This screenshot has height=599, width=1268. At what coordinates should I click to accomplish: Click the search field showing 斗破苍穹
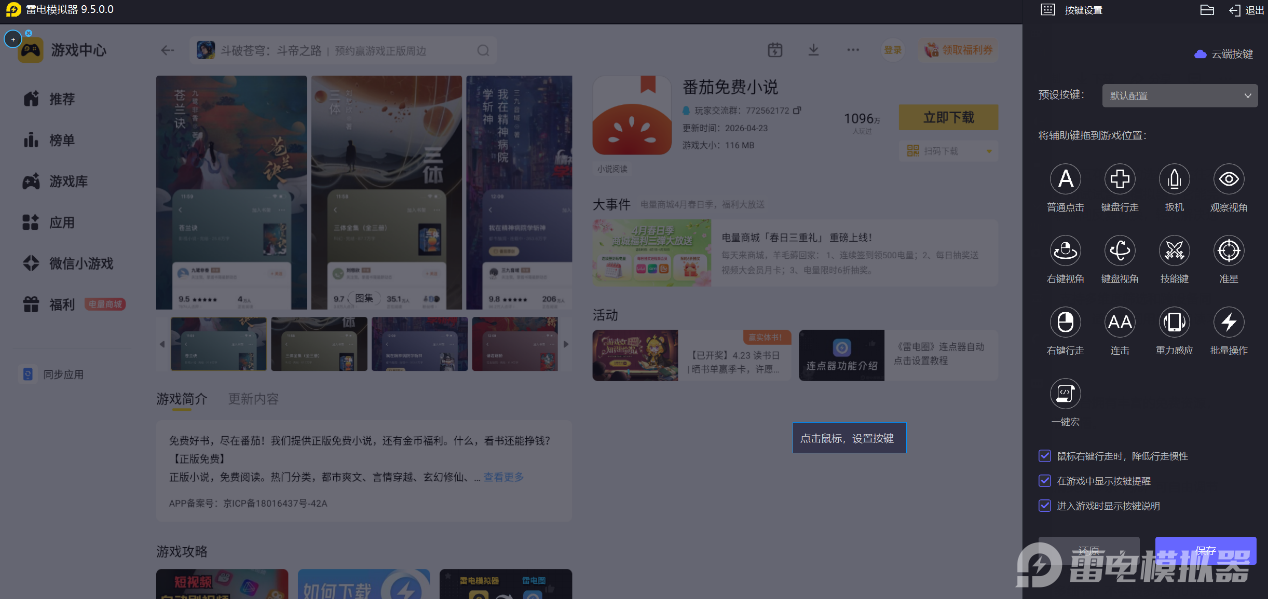343,50
